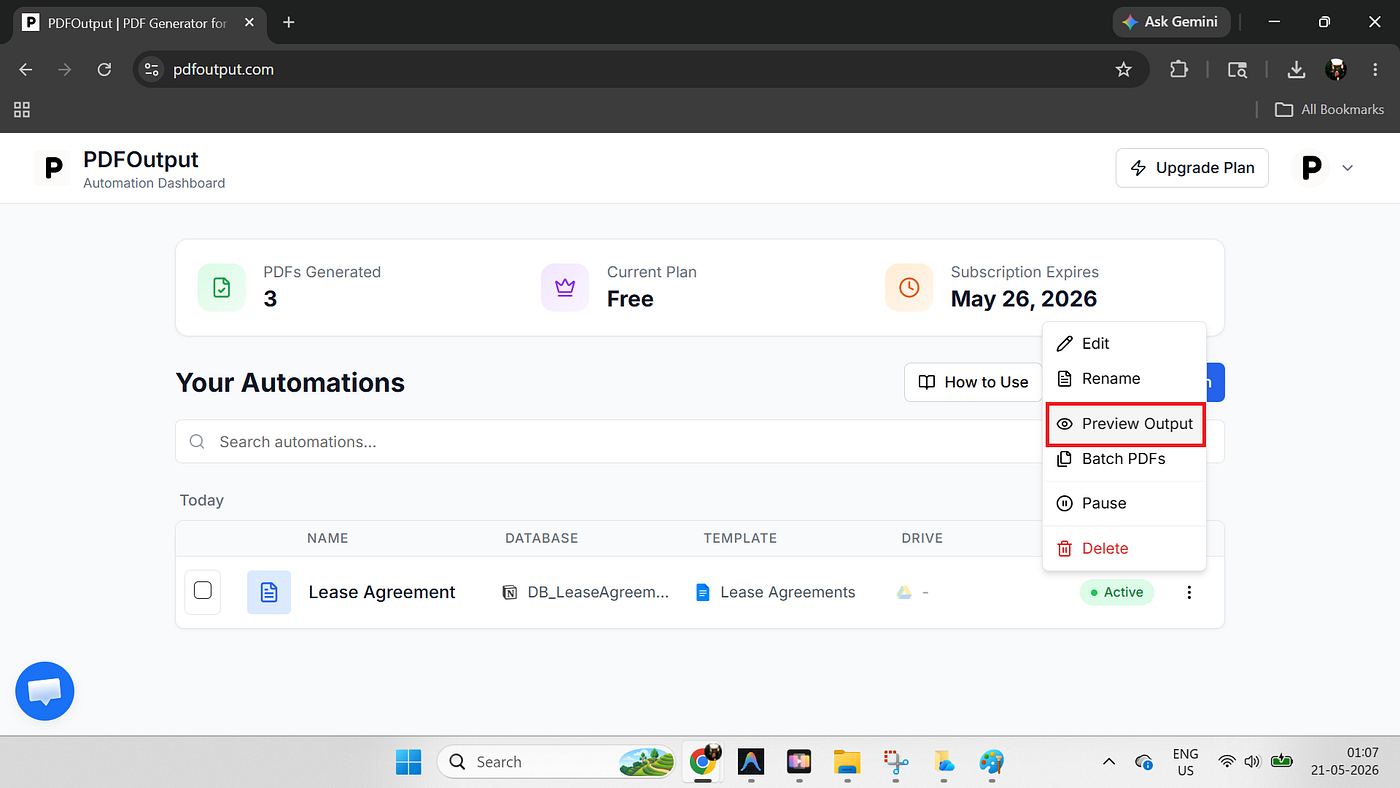Expand the account dropdown chevron beside avatar
Screen dimensions: 1400x788
point(1347,168)
